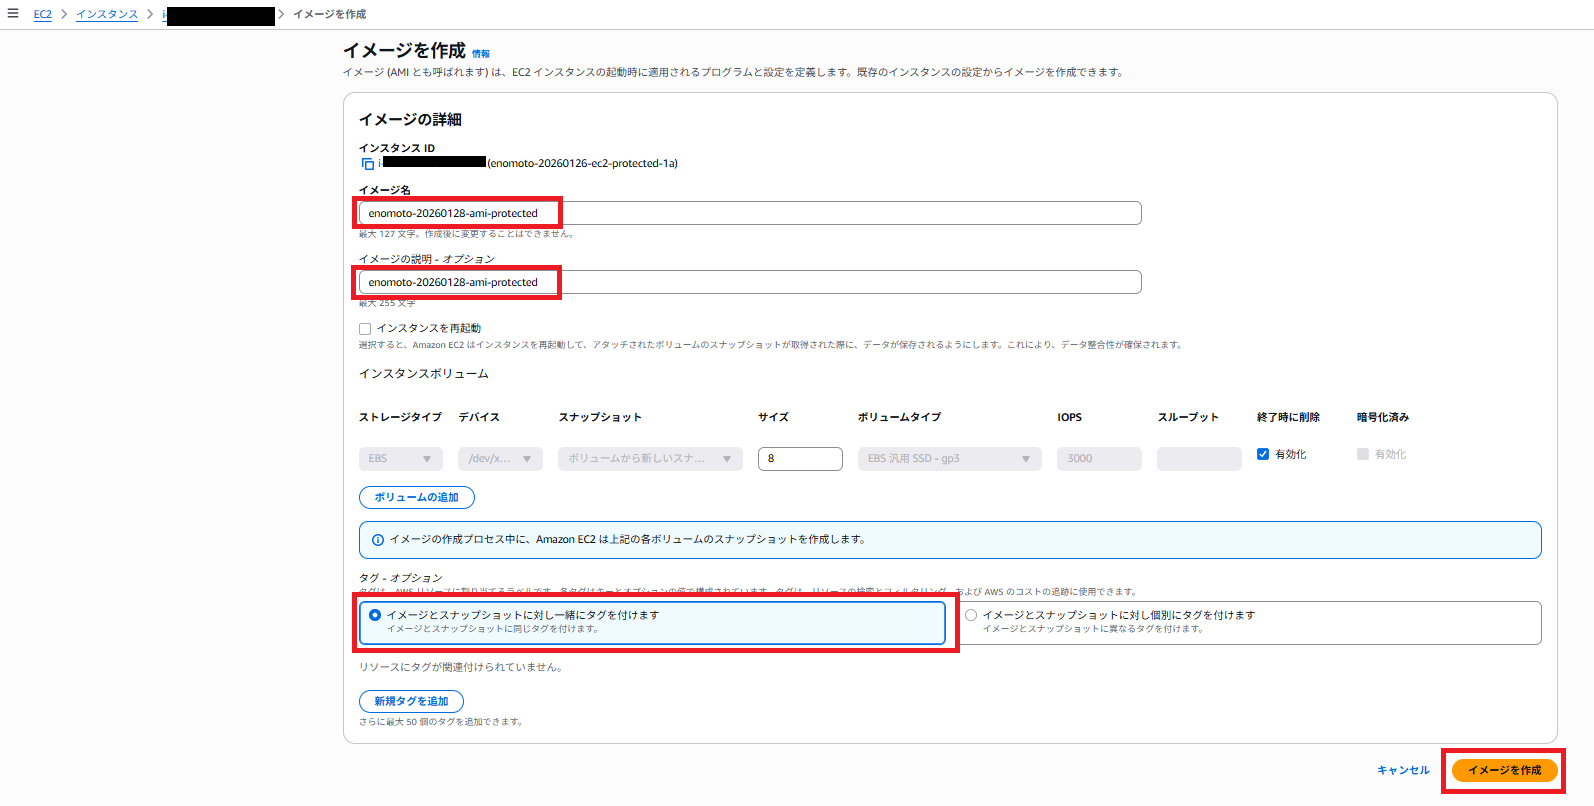Focus the イメージ名 text field
This screenshot has height=806, width=1594.
(x=750, y=213)
